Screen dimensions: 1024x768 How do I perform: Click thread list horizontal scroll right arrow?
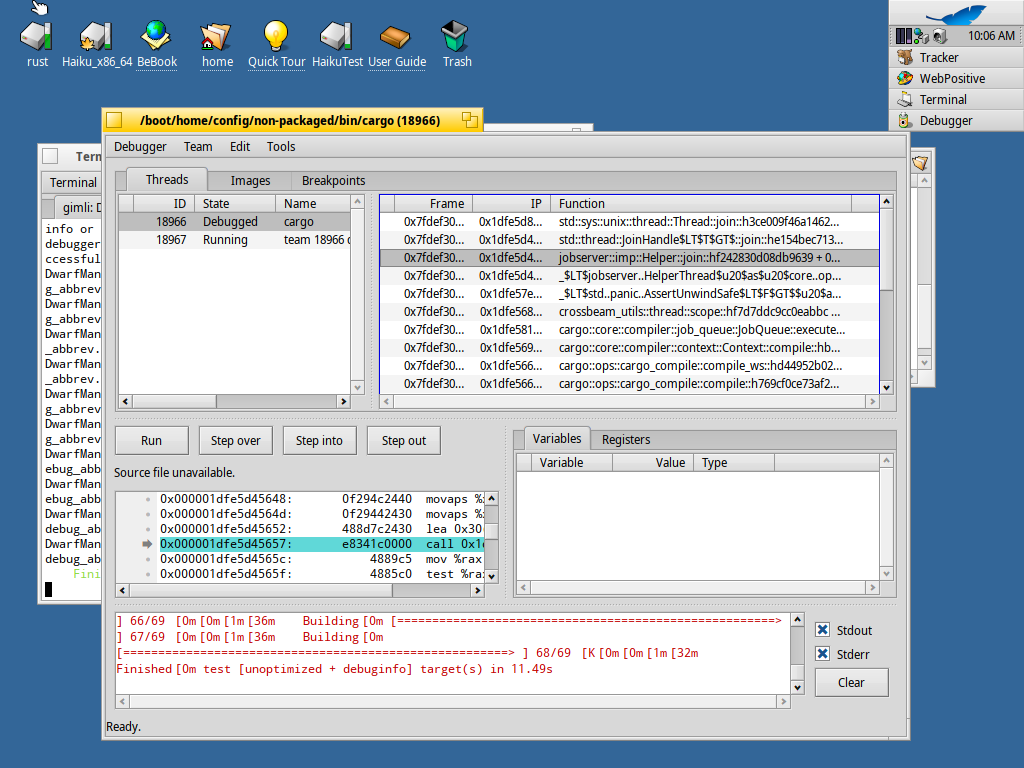[x=344, y=401]
